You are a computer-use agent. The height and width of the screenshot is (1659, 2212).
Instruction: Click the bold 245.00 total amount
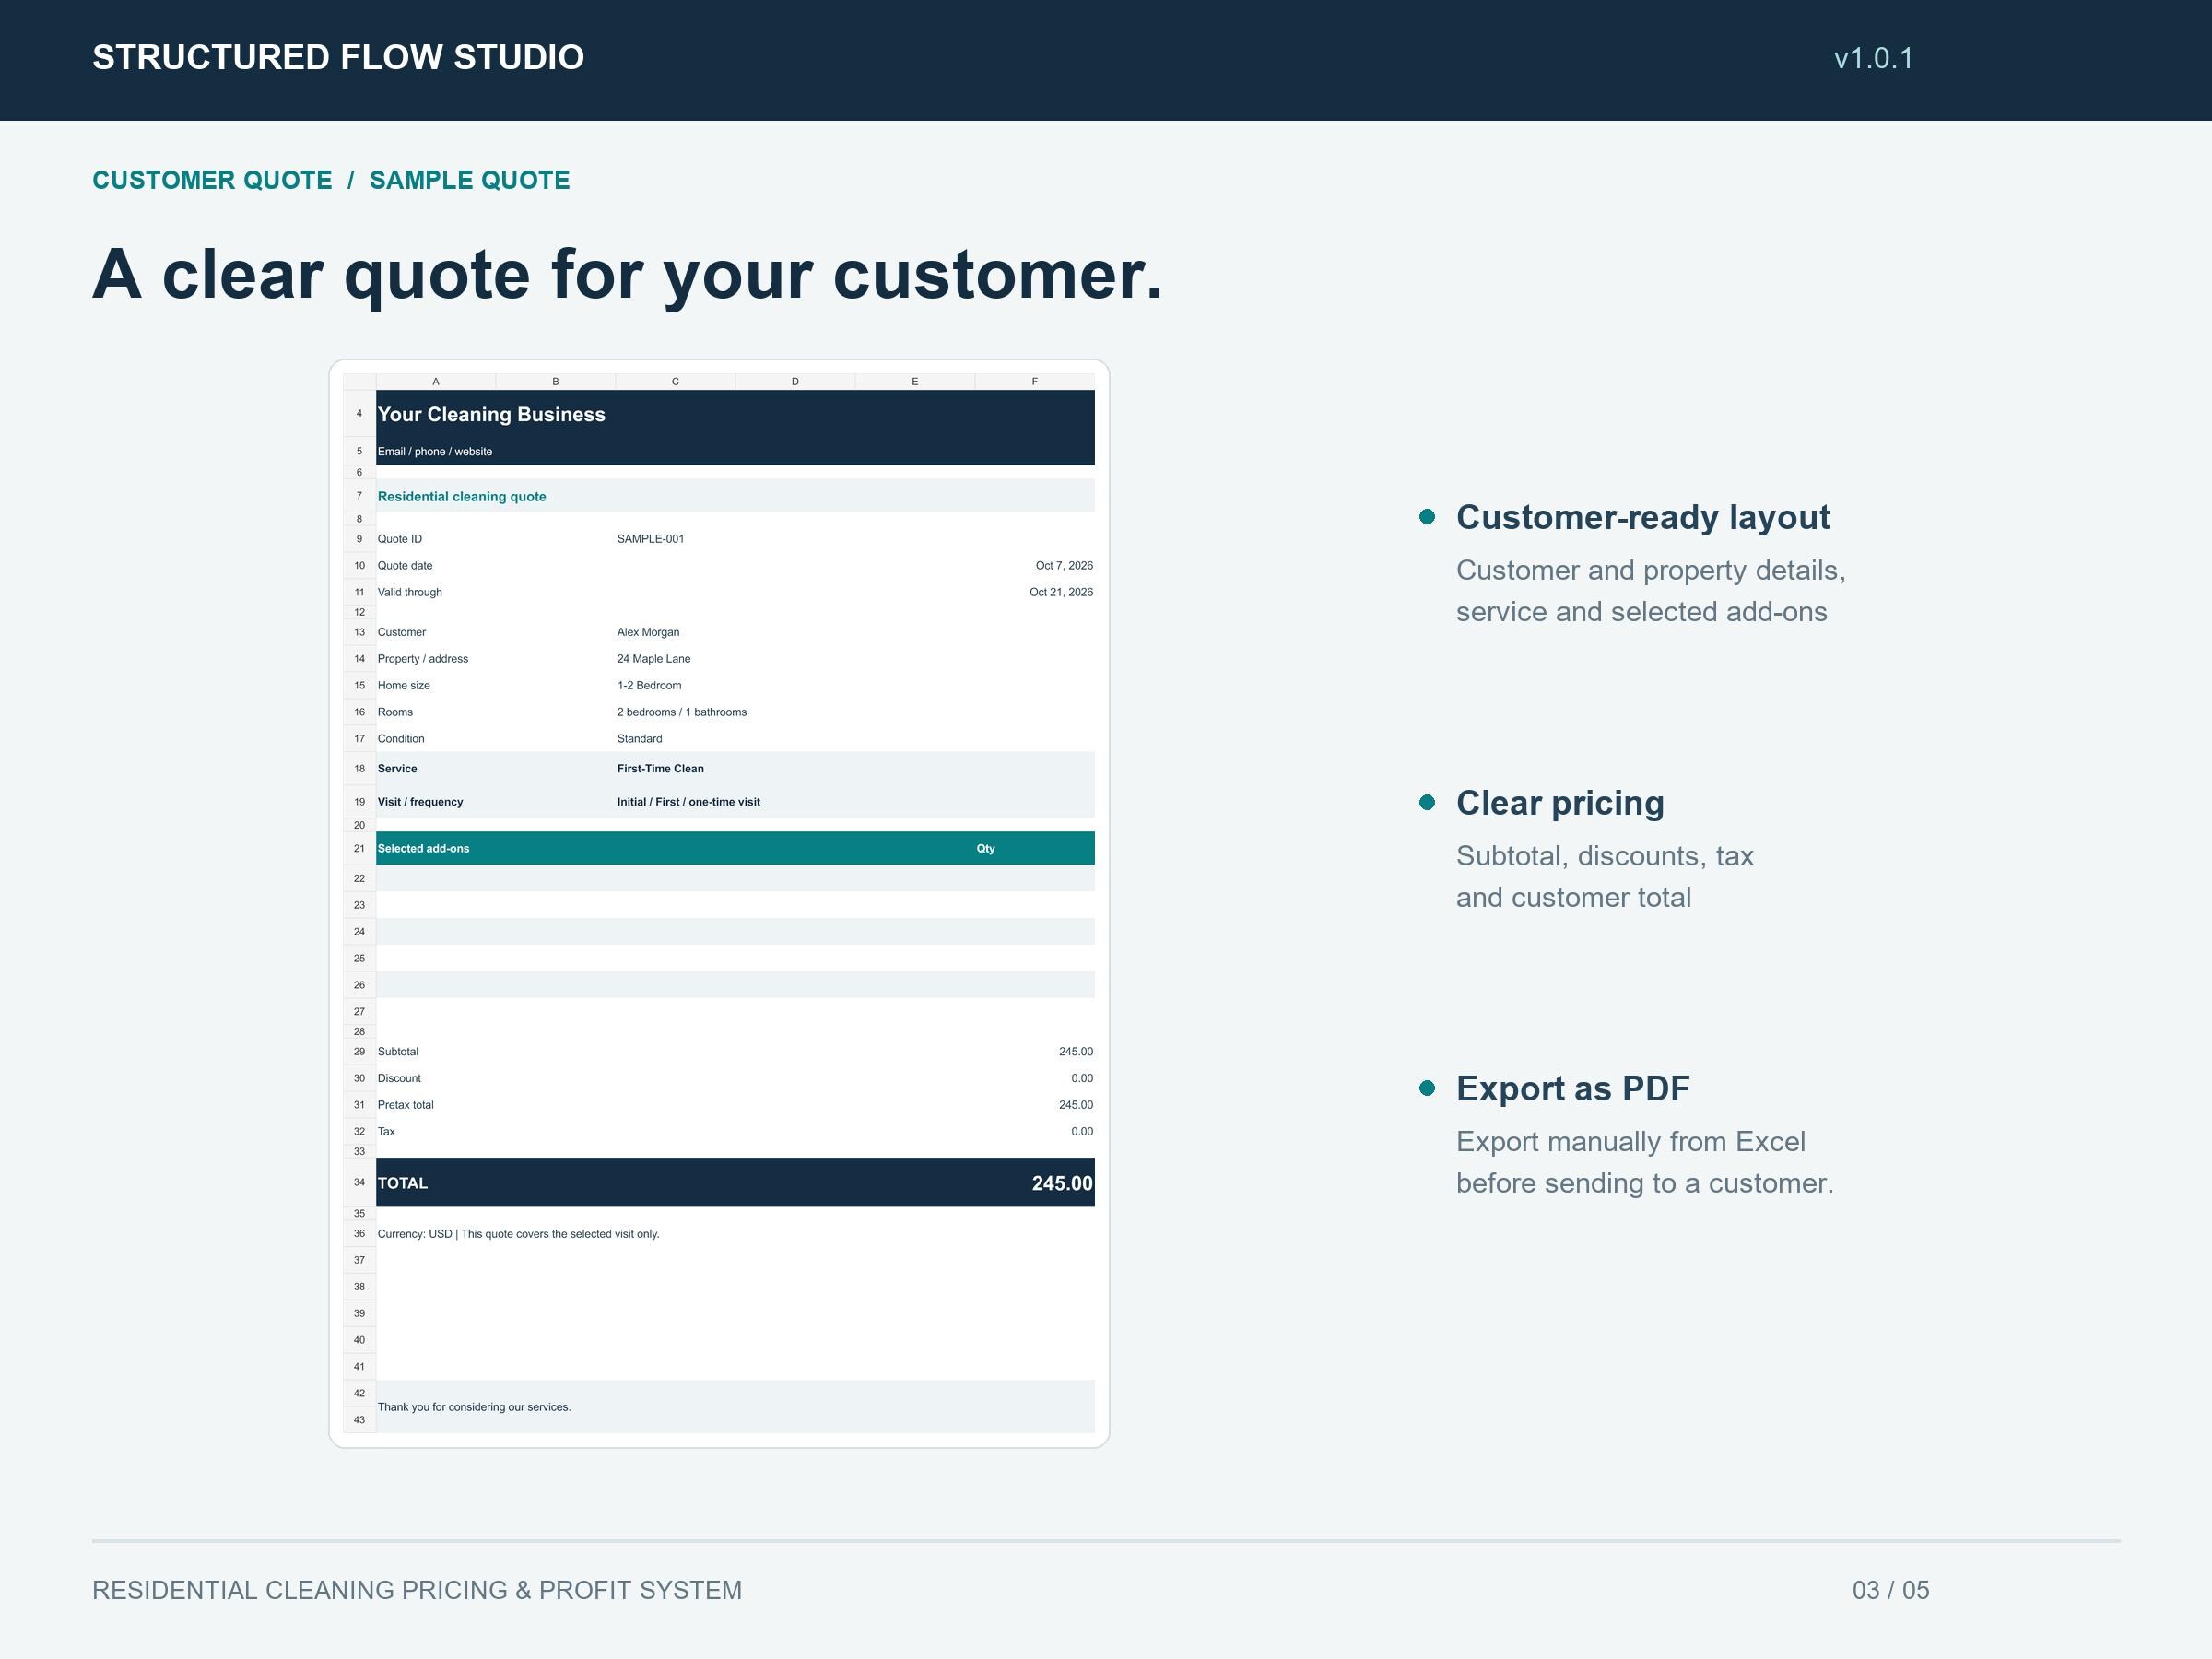click(1062, 1183)
